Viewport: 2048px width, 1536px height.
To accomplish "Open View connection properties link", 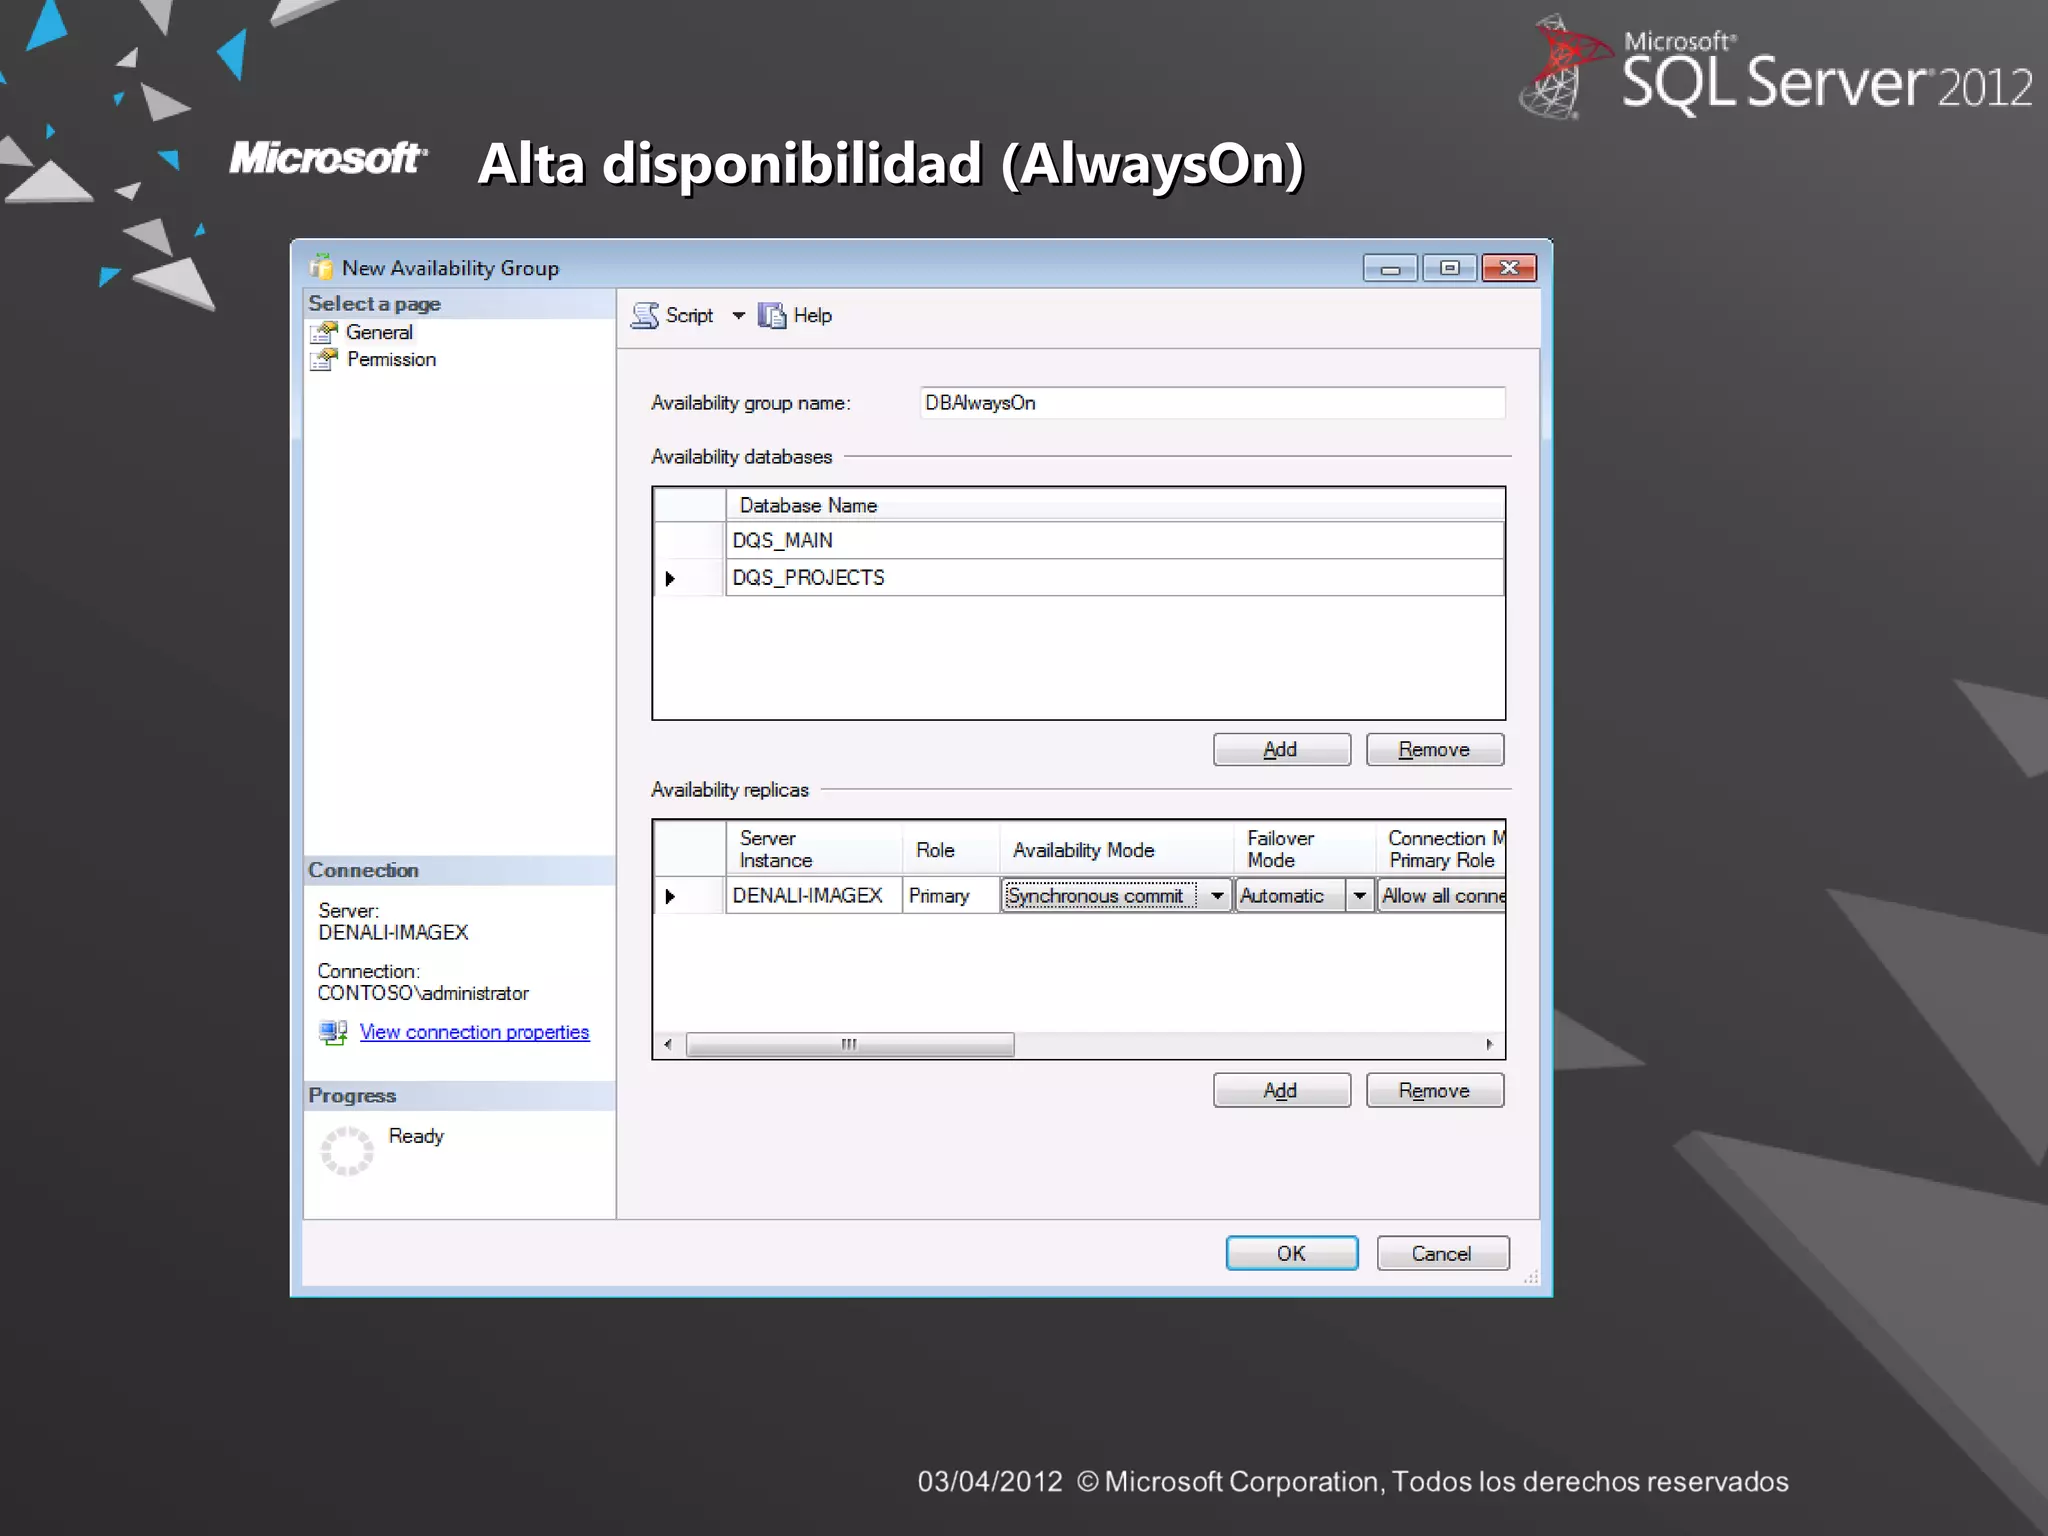I will tap(474, 1032).
